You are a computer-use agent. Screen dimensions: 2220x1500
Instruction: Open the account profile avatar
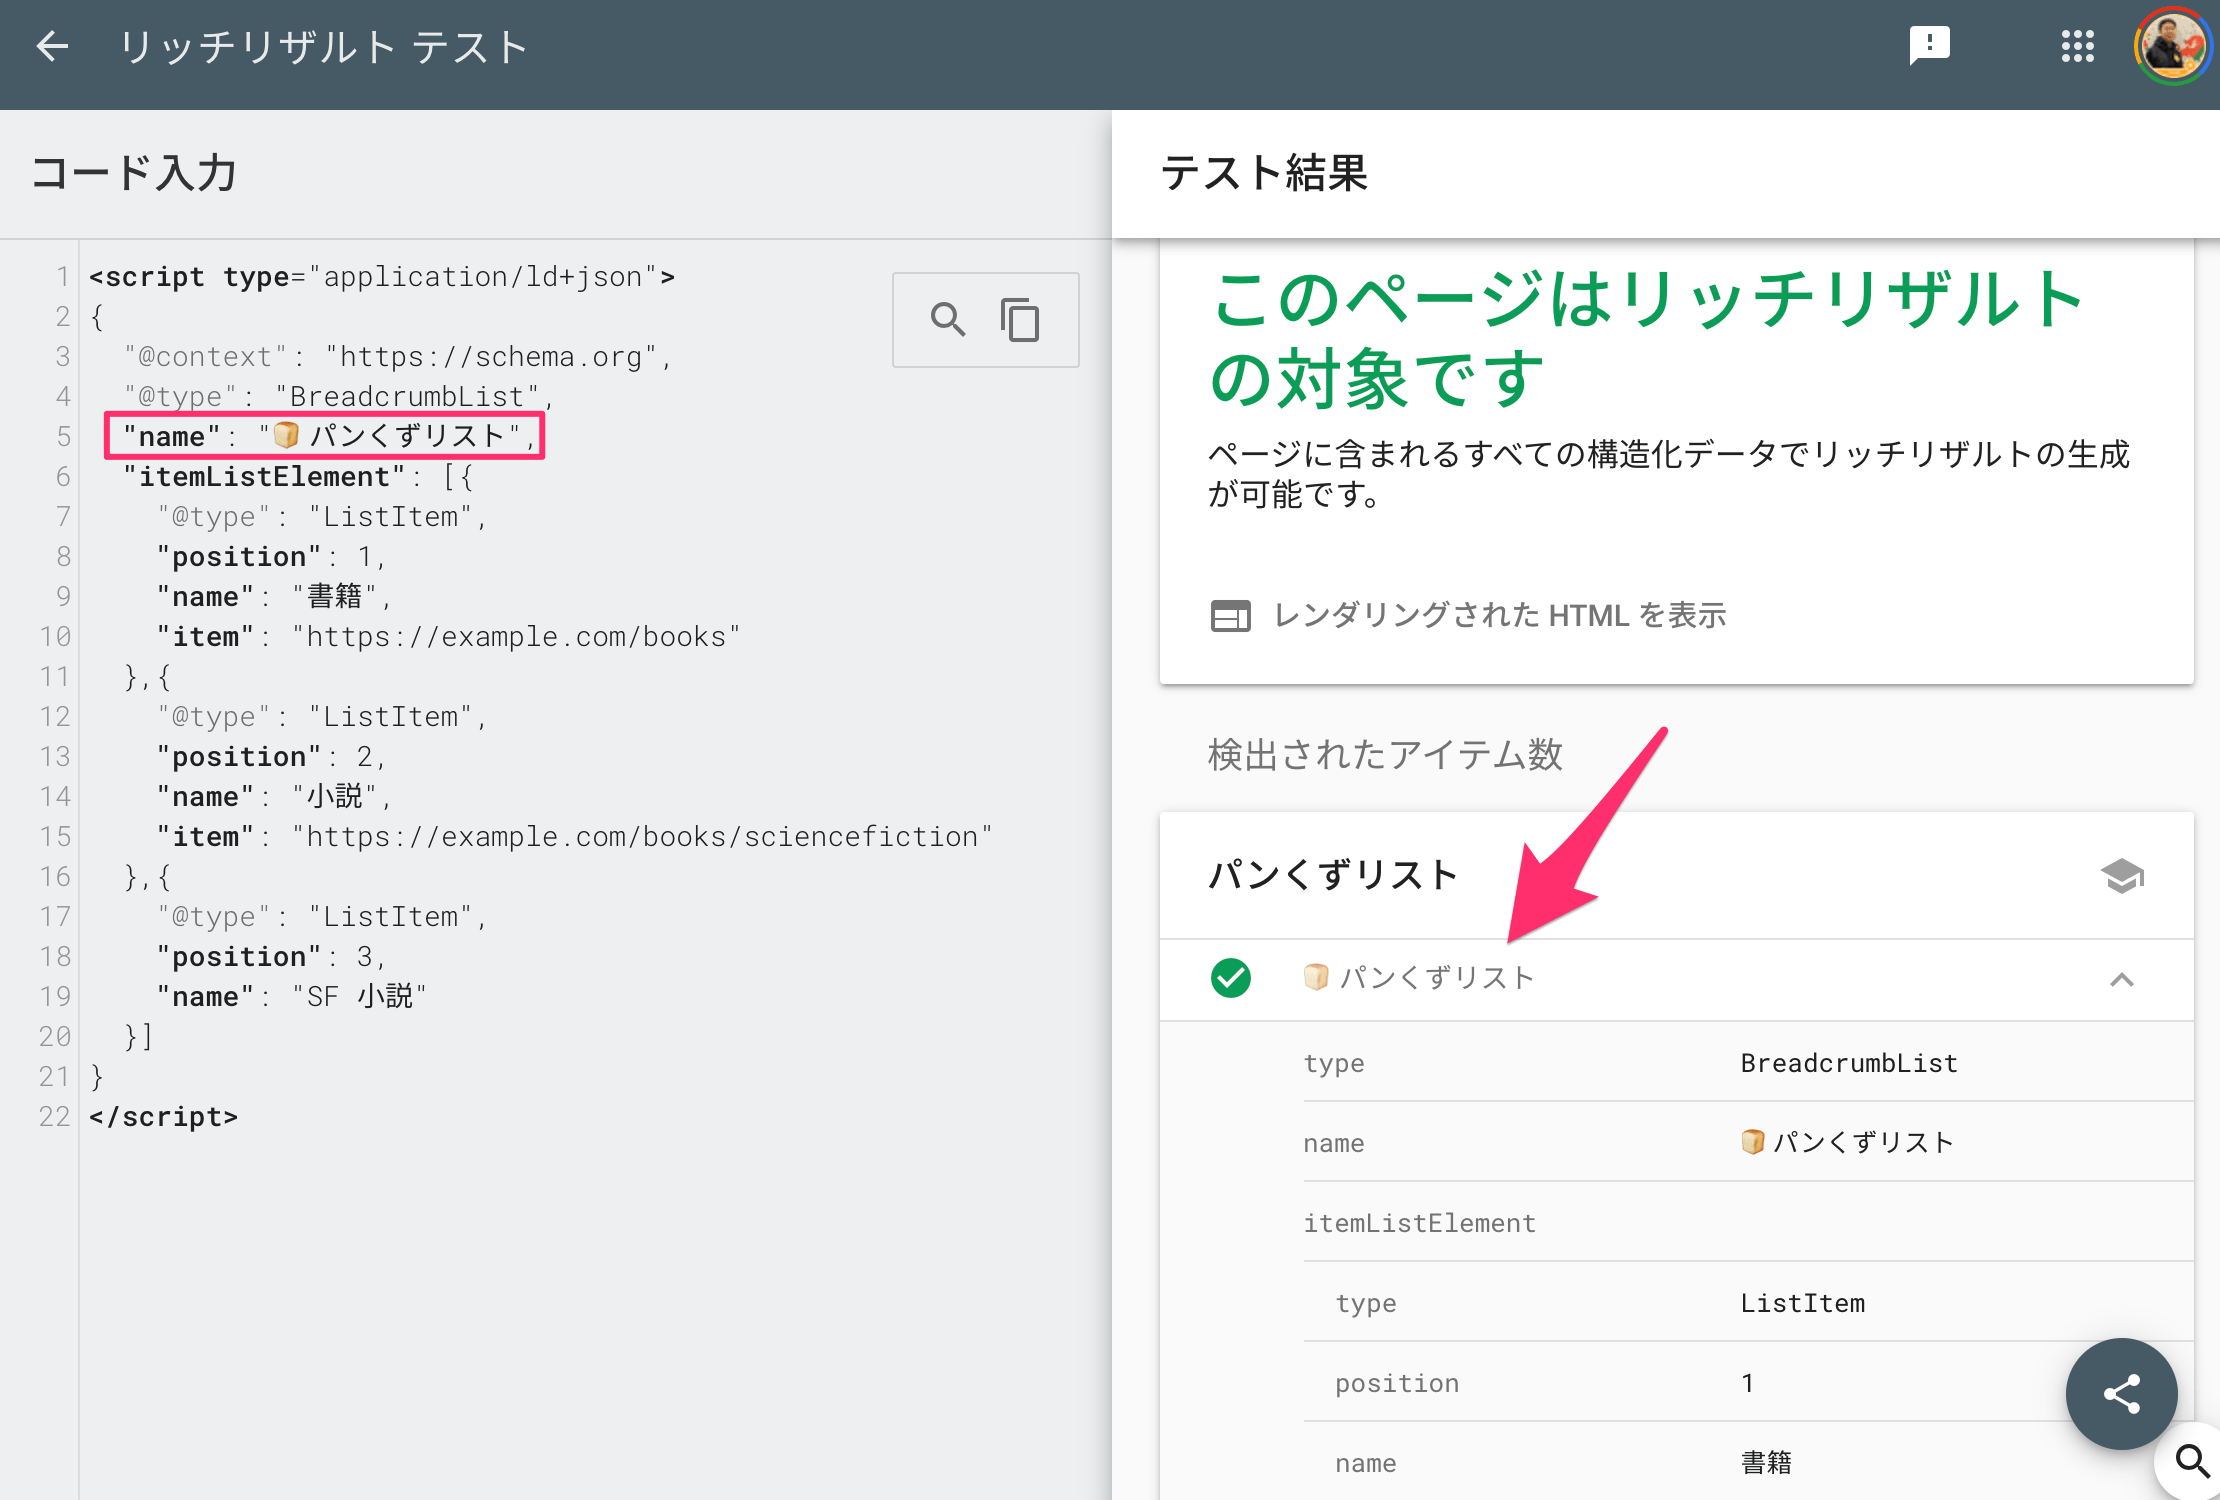pyautogui.click(x=2171, y=46)
